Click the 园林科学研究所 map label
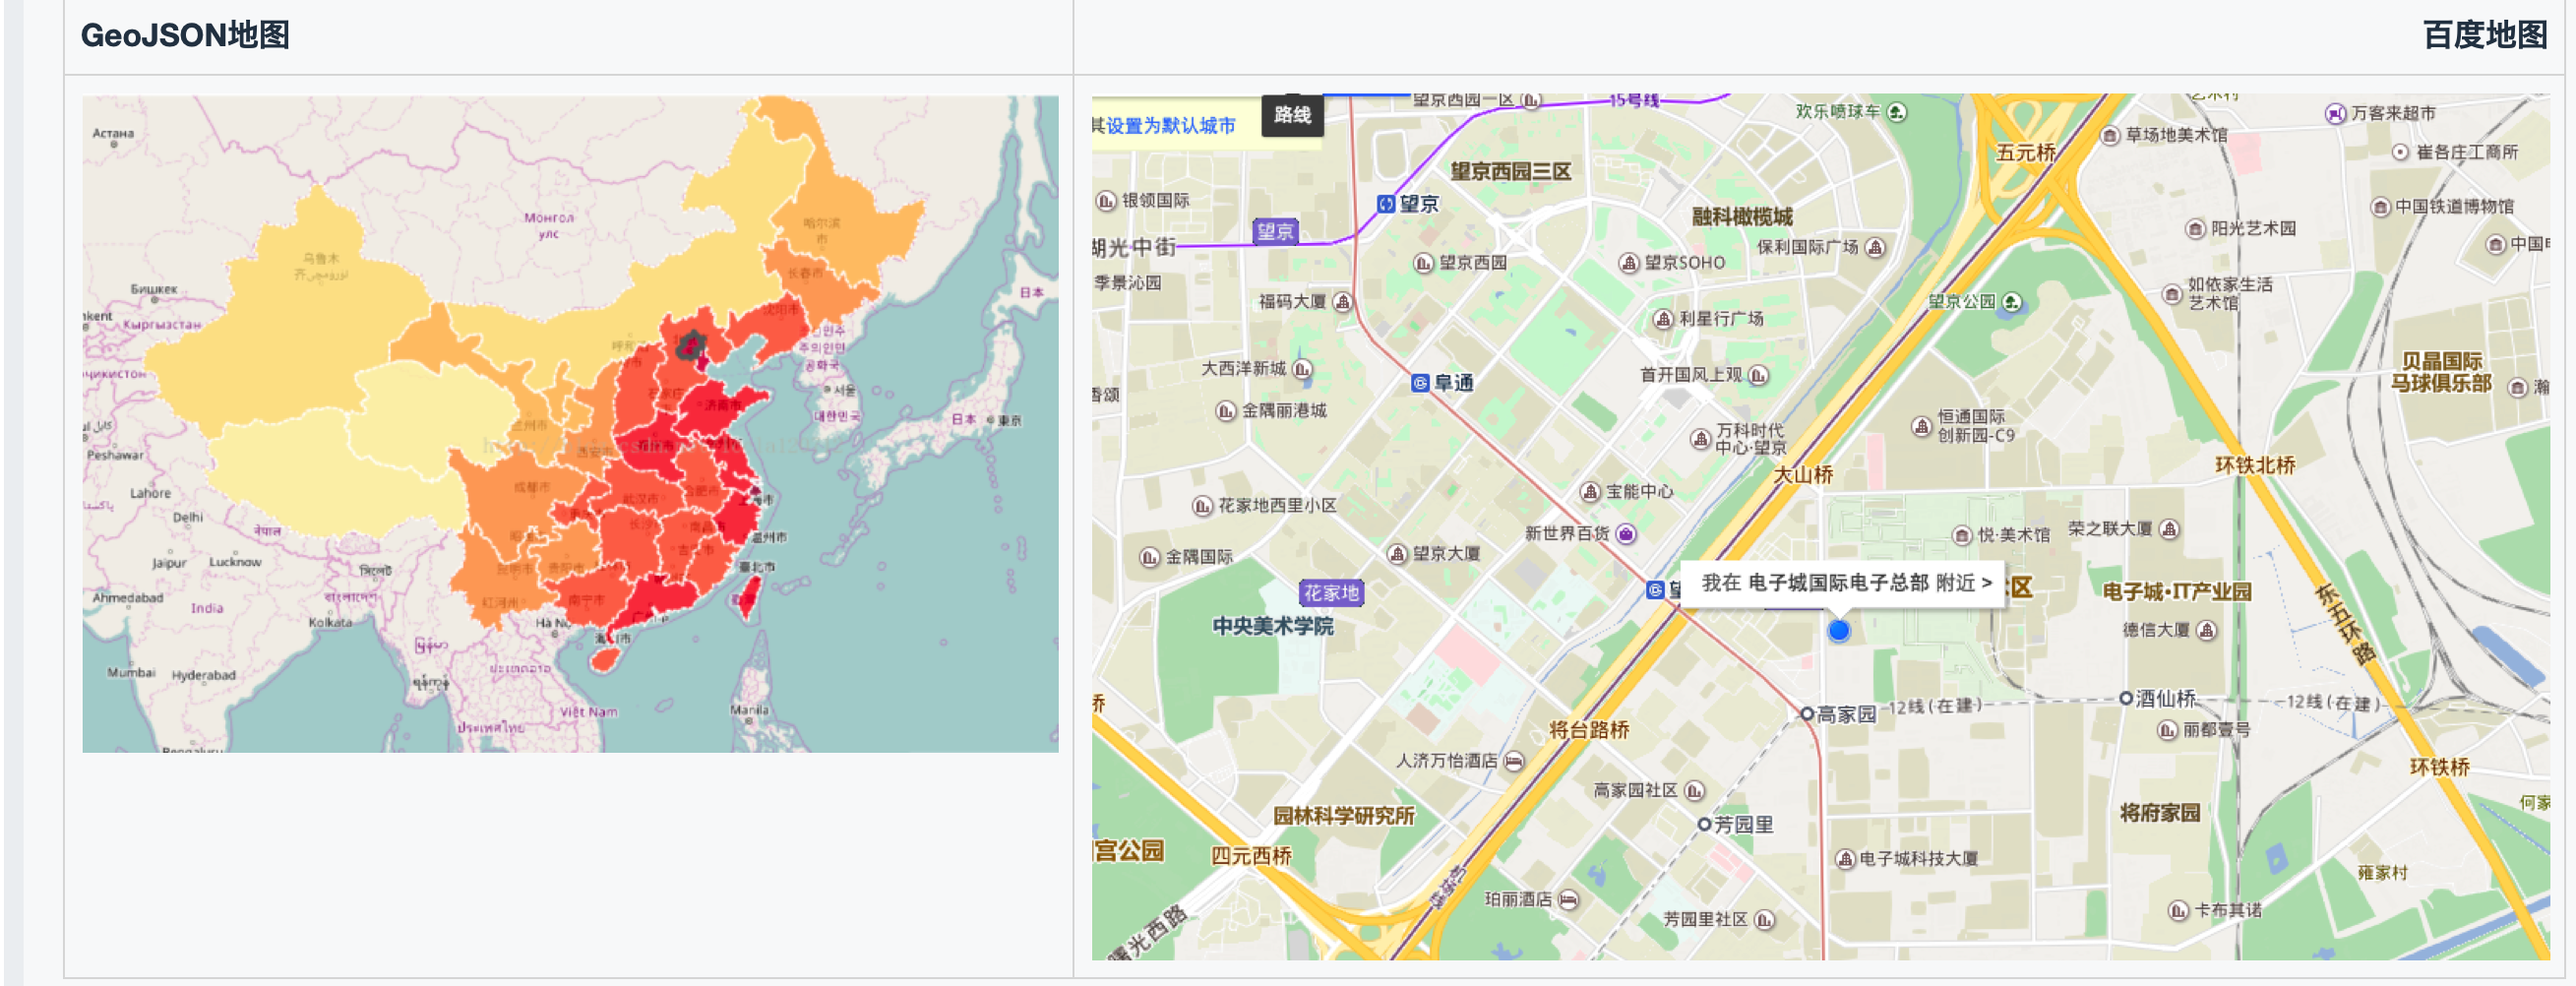Image resolution: width=2576 pixels, height=986 pixels. [x=1343, y=816]
